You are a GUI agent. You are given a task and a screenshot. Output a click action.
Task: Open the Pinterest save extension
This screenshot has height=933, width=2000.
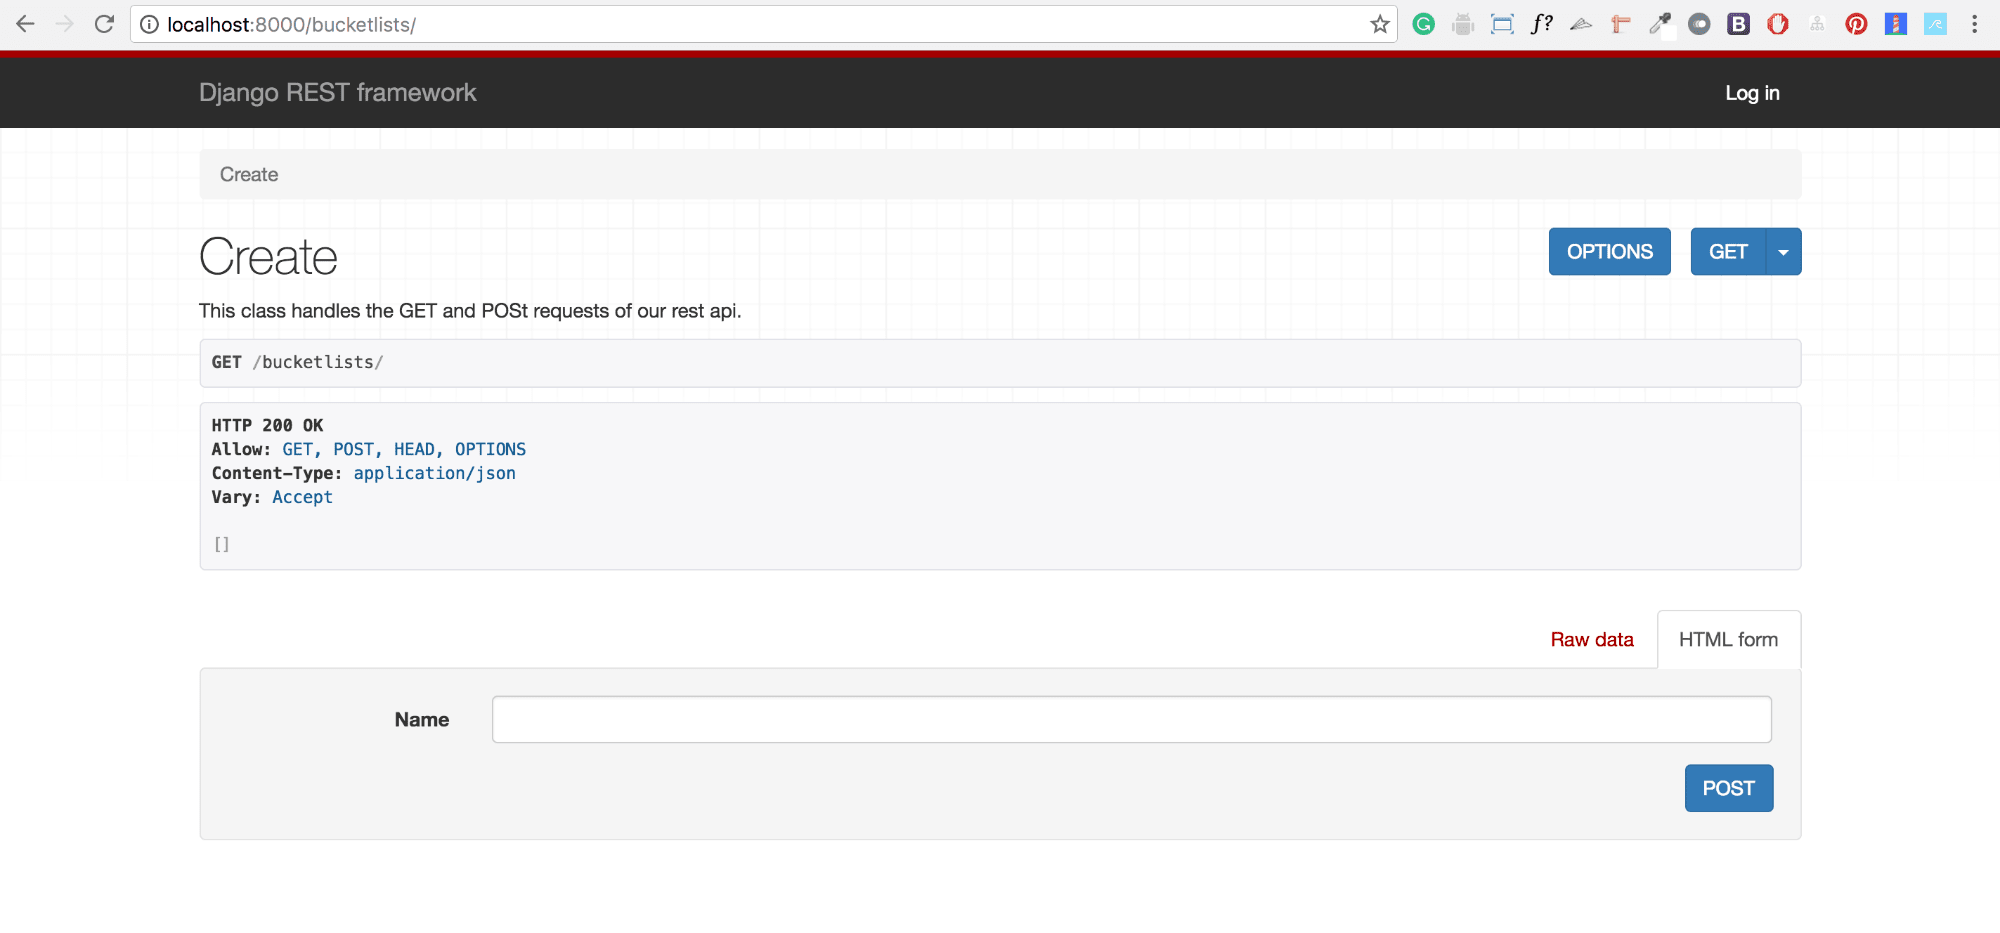click(1856, 24)
